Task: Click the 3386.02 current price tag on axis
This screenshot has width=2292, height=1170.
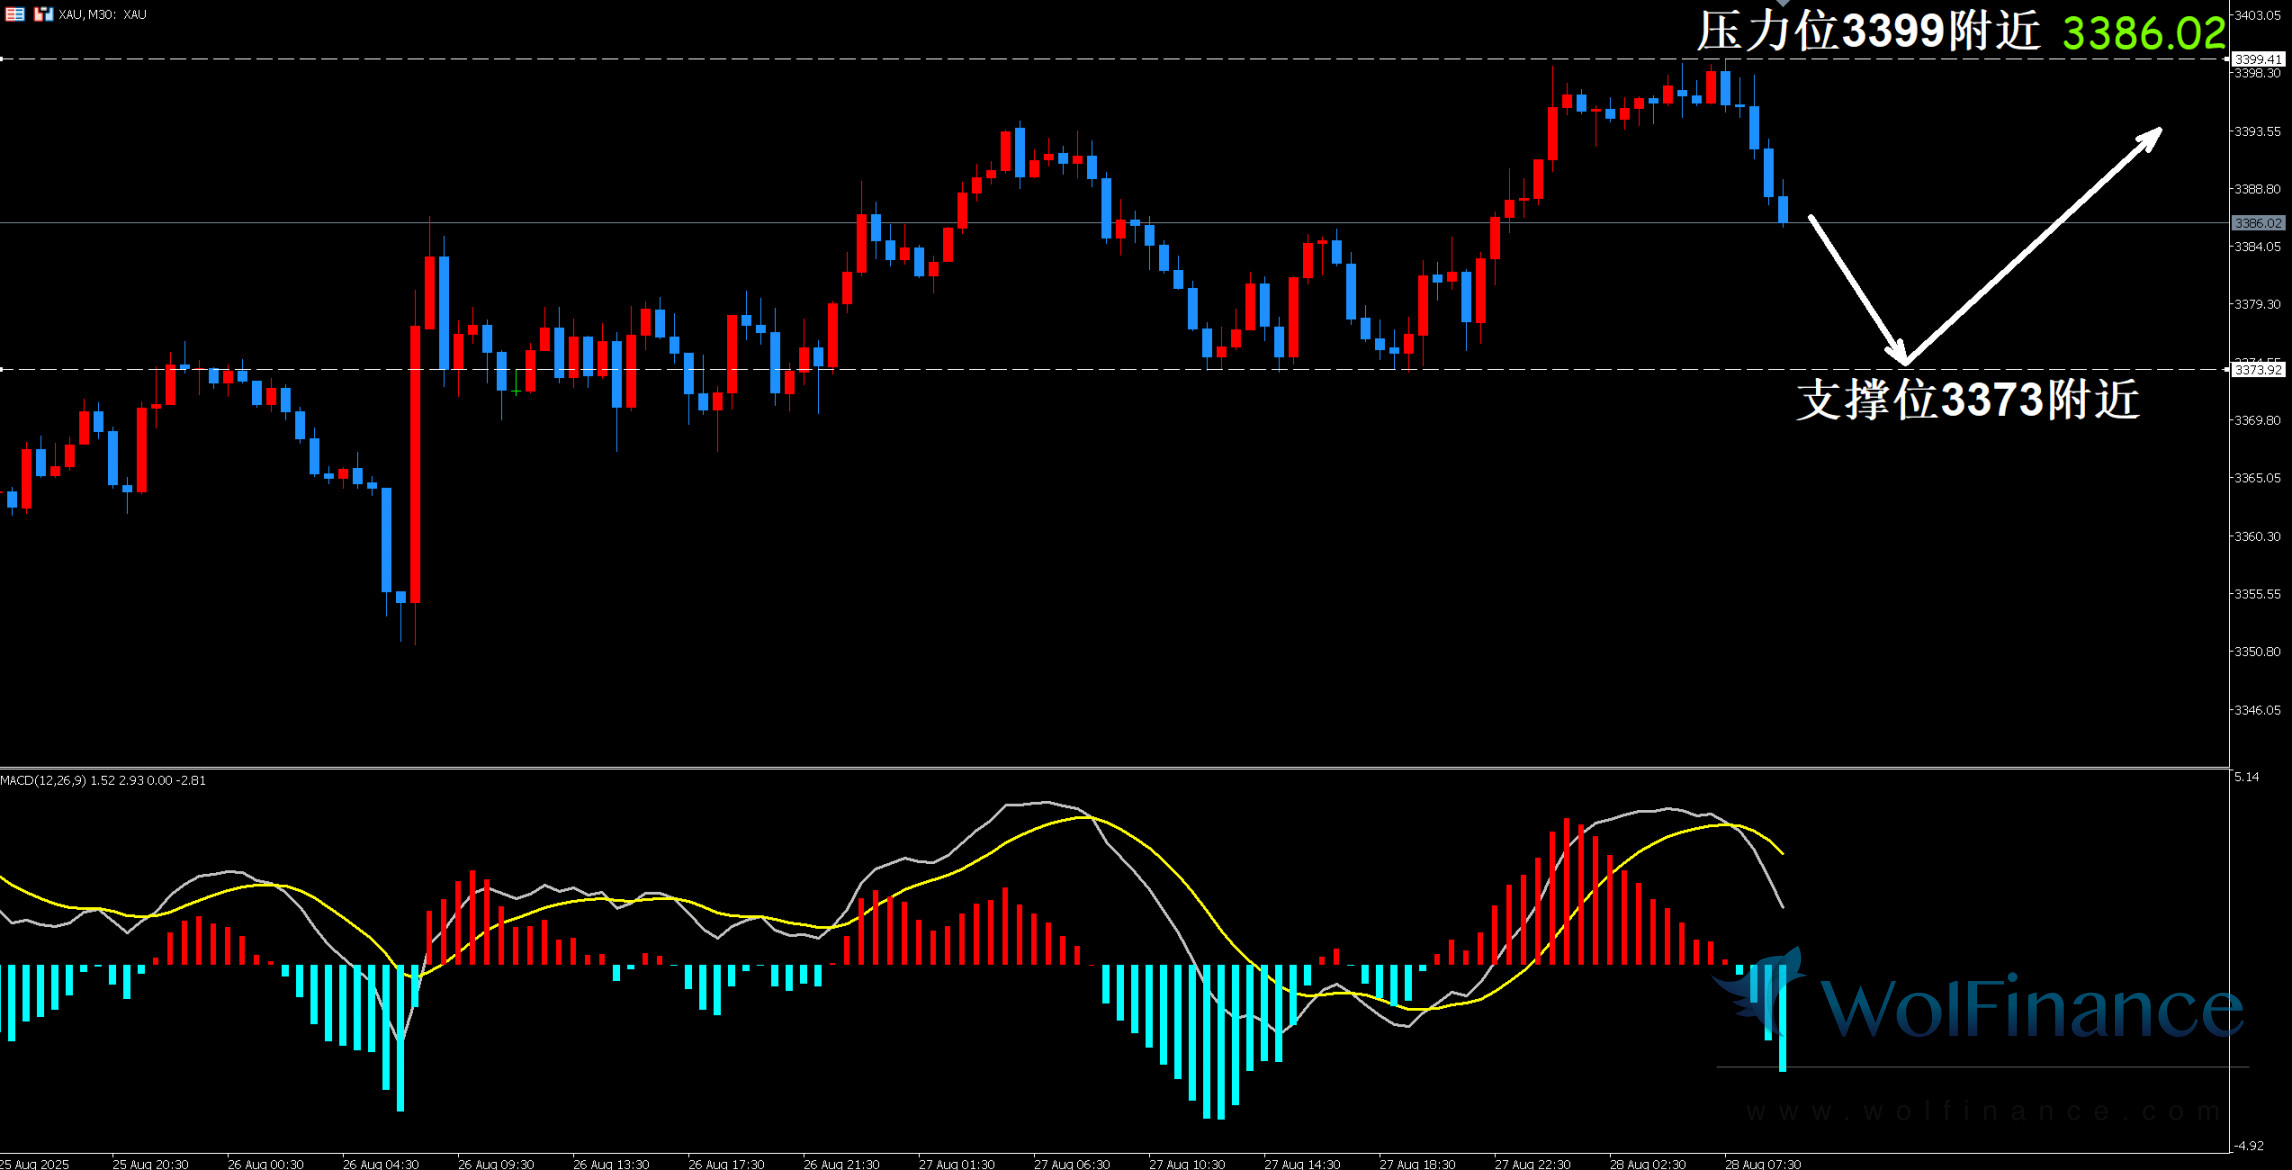Action: (x=2259, y=223)
